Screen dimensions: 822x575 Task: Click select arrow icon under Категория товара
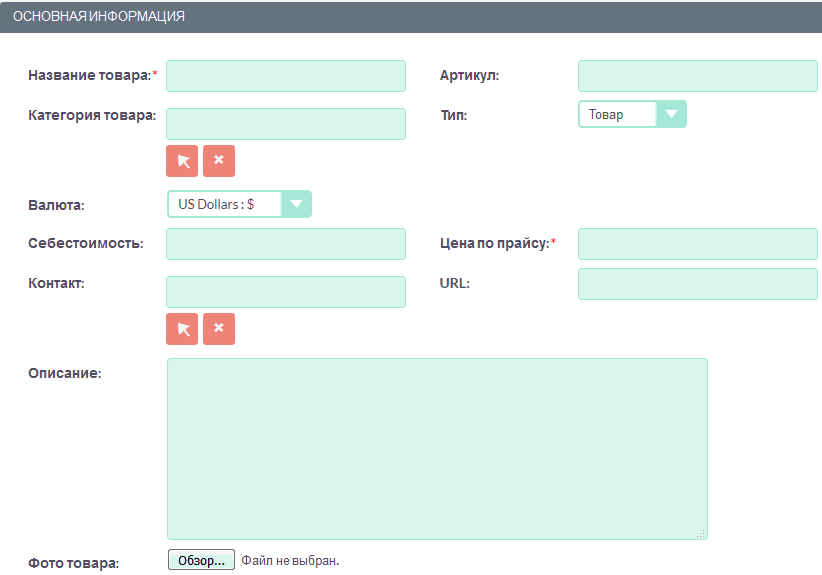pos(182,161)
